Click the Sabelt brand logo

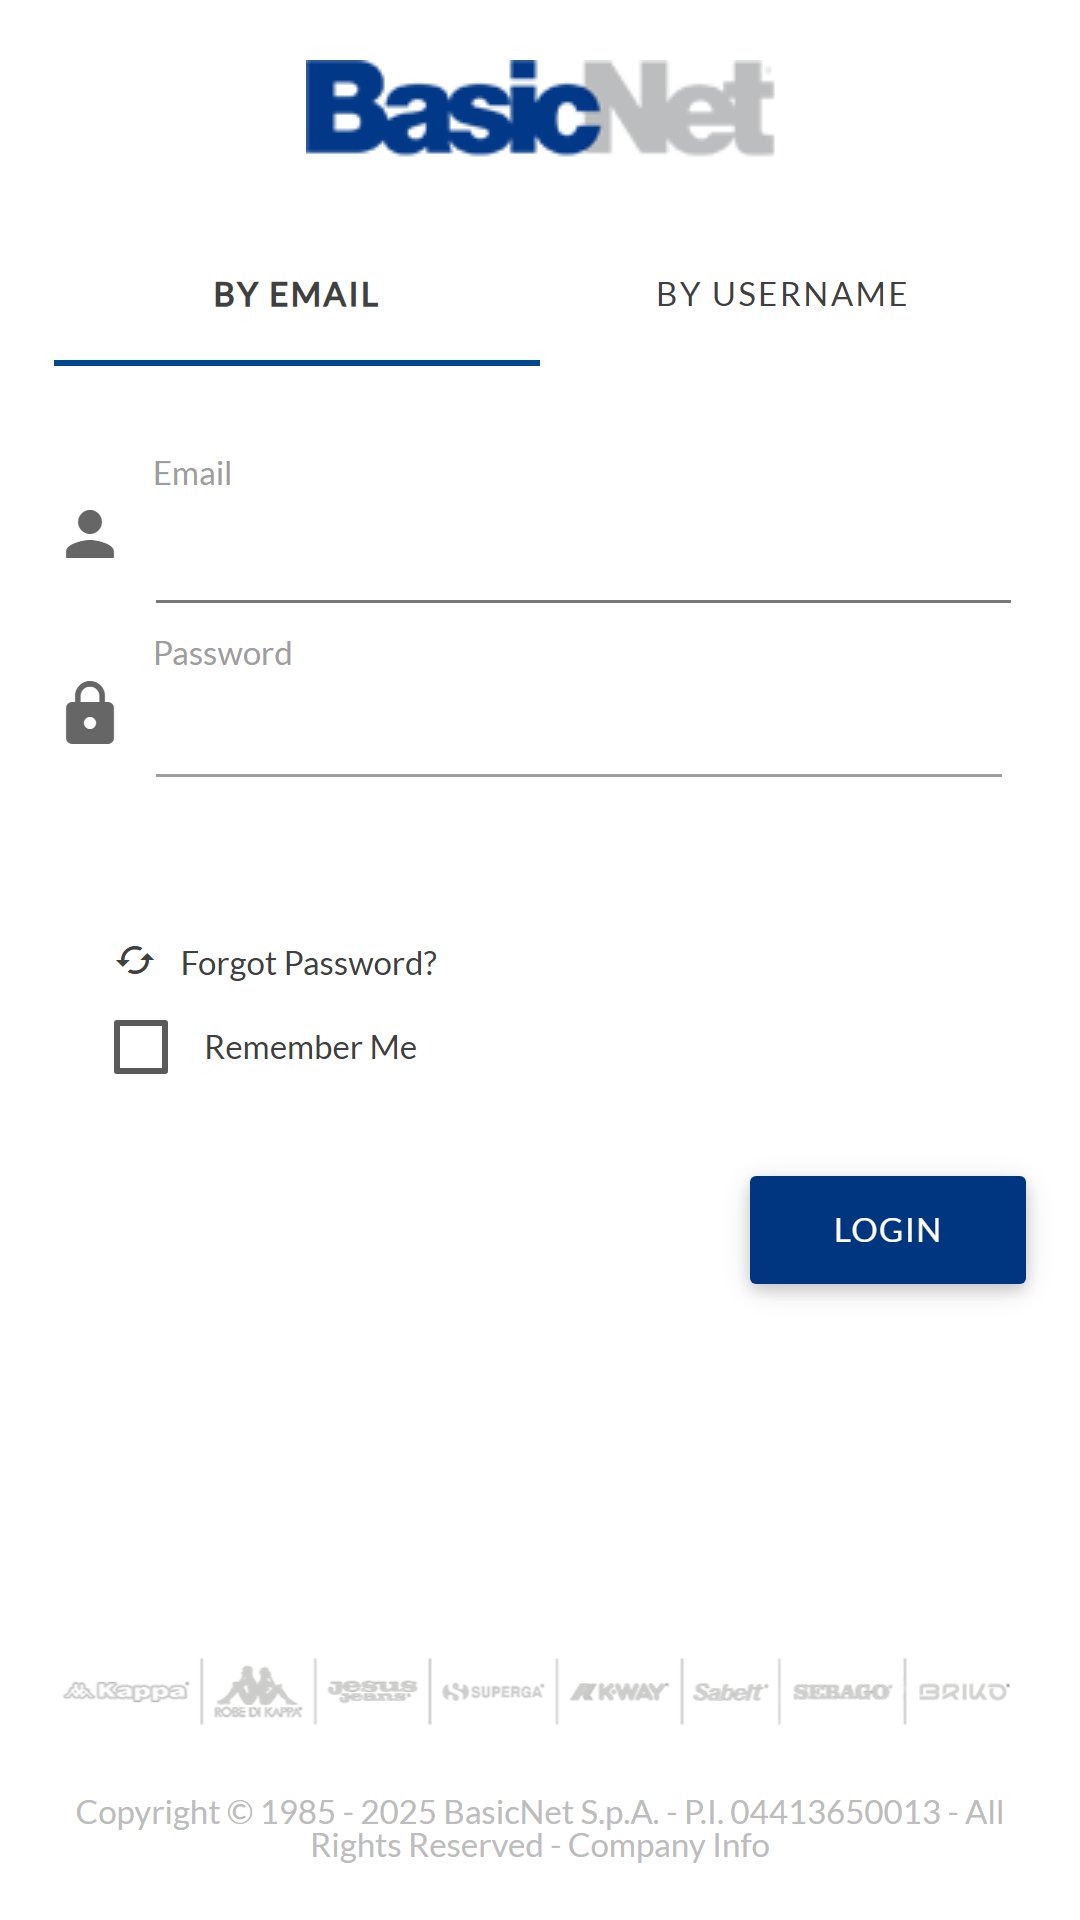730,1691
